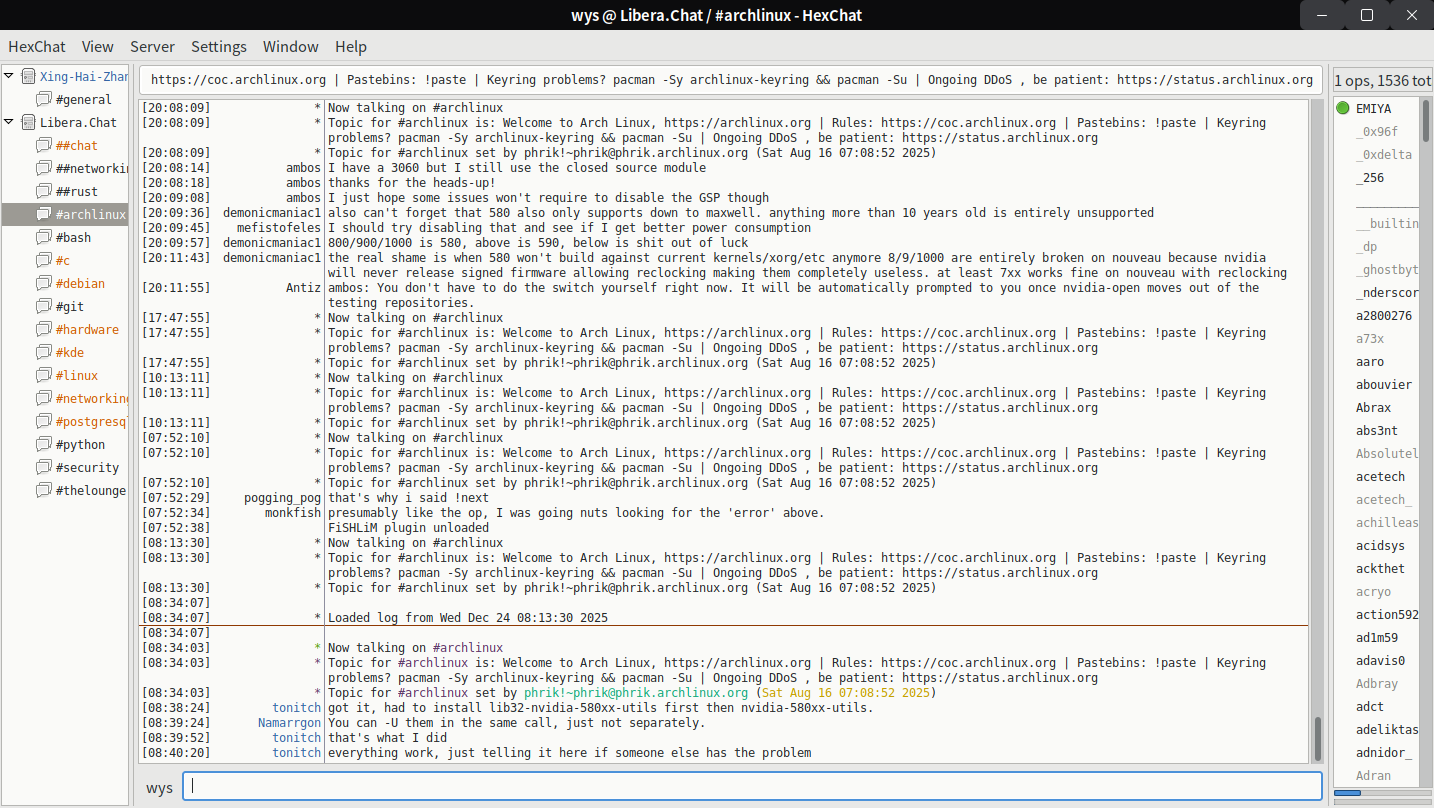This screenshot has width=1434, height=808.
Task: Select user abouvier in the user list
Action: 1383,384
